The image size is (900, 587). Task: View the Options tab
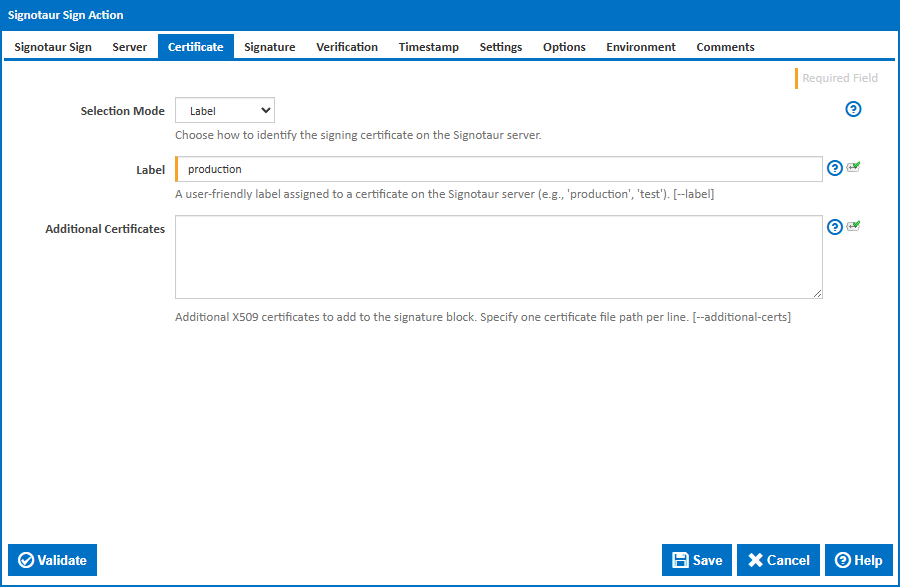563,46
